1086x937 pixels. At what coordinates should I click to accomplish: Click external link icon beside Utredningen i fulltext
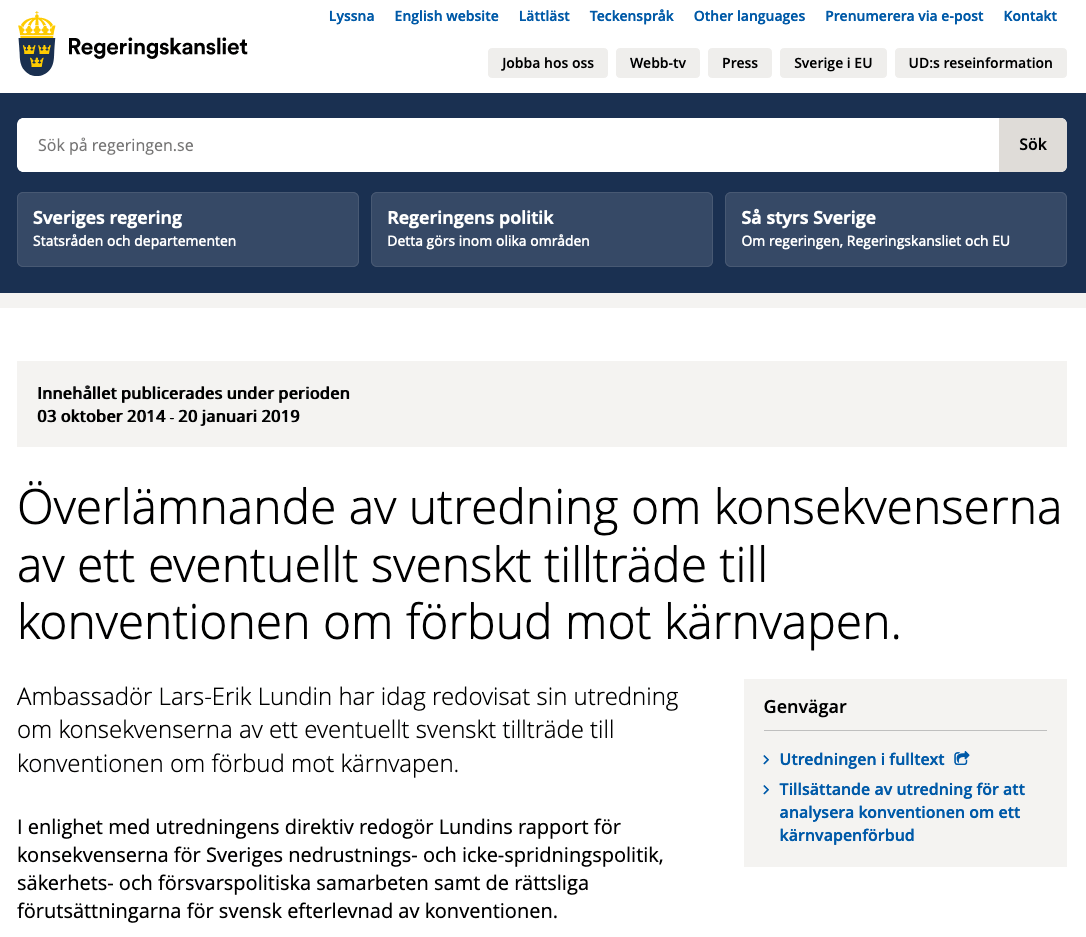coord(962,759)
